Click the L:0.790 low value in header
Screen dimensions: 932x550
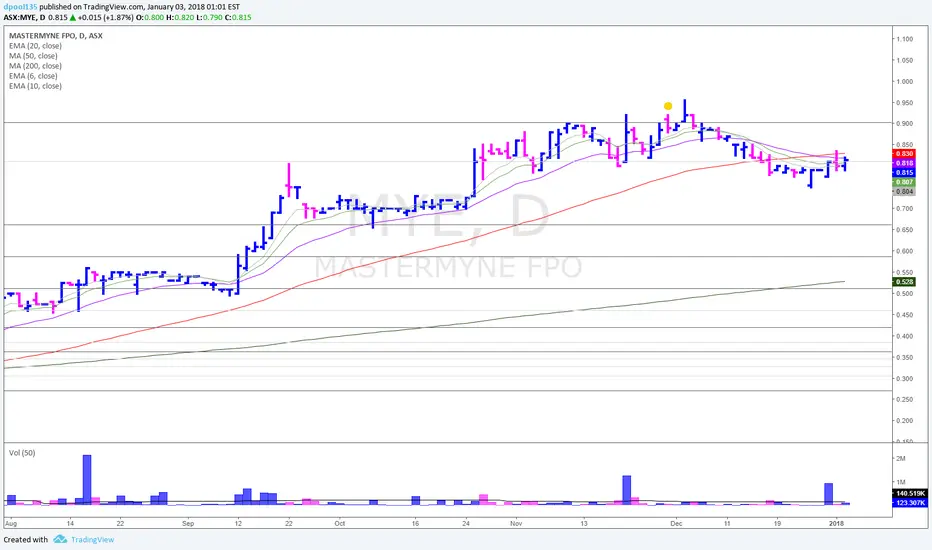(x=209, y=17)
